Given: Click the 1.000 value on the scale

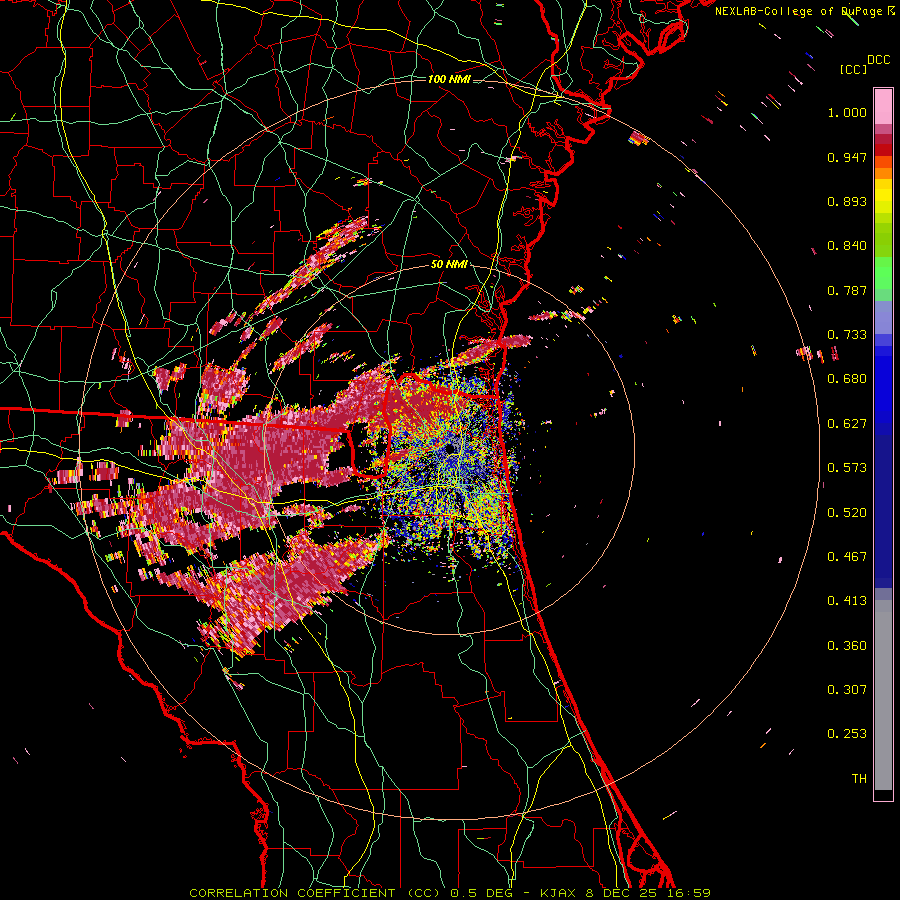Looking at the screenshot, I should tap(847, 112).
